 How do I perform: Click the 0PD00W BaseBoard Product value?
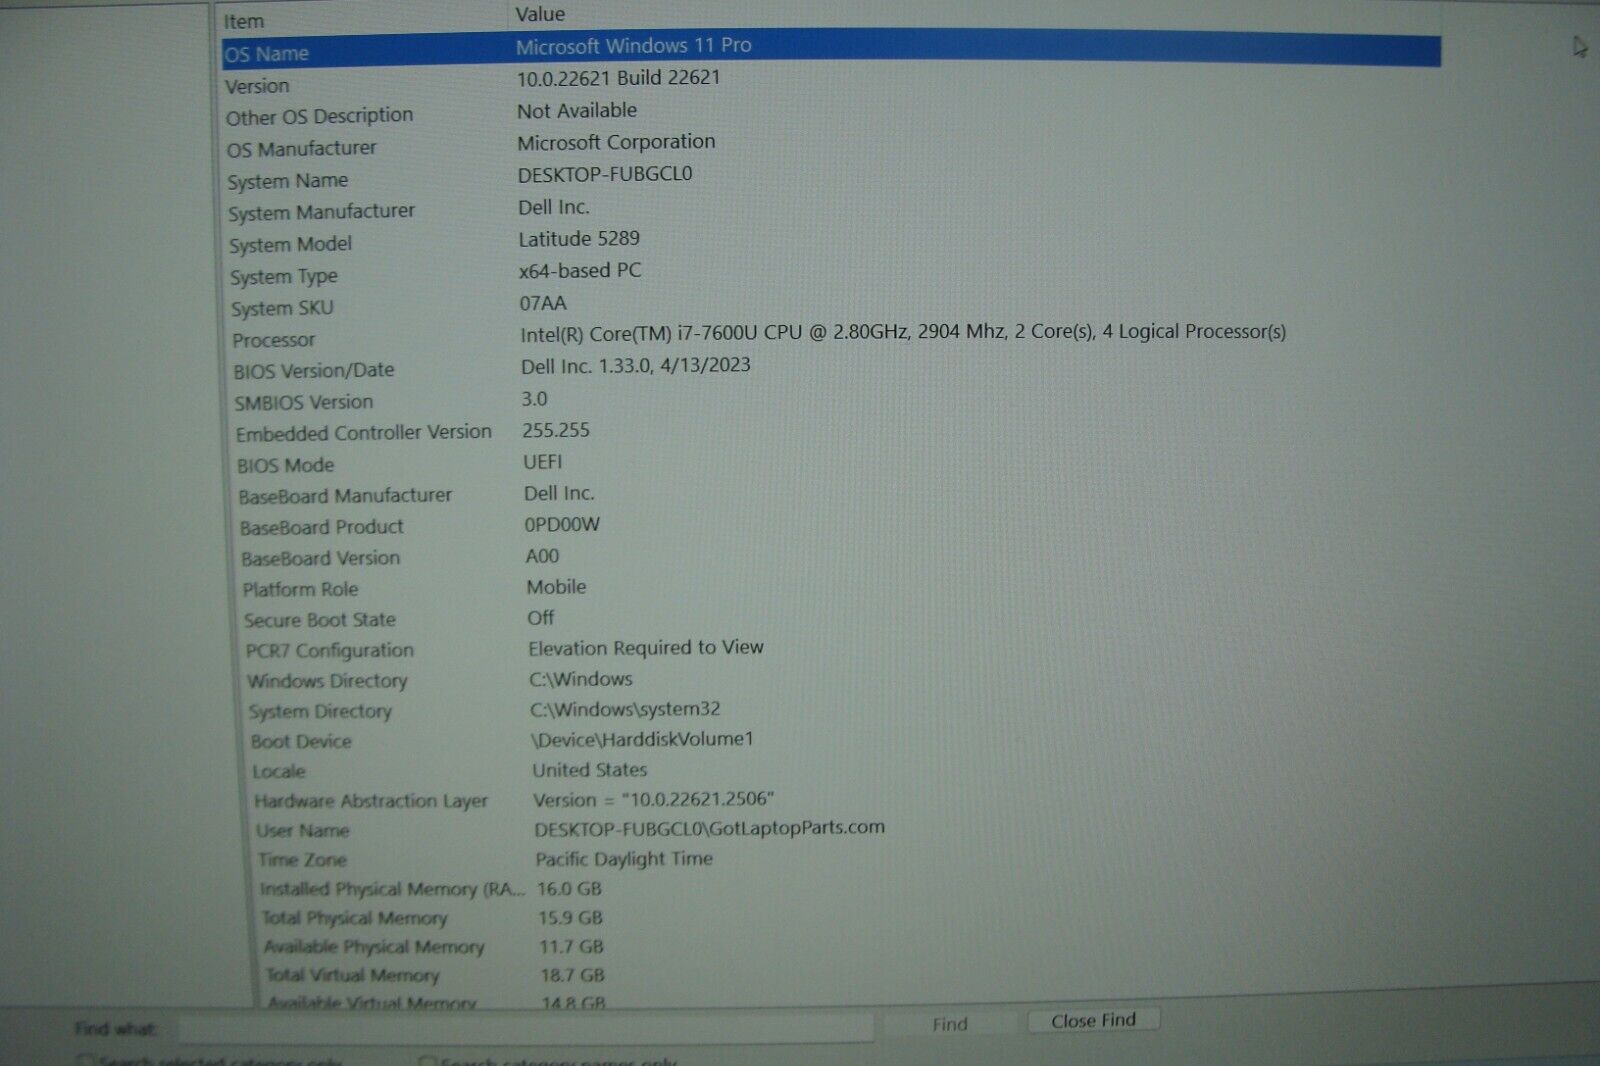562,525
